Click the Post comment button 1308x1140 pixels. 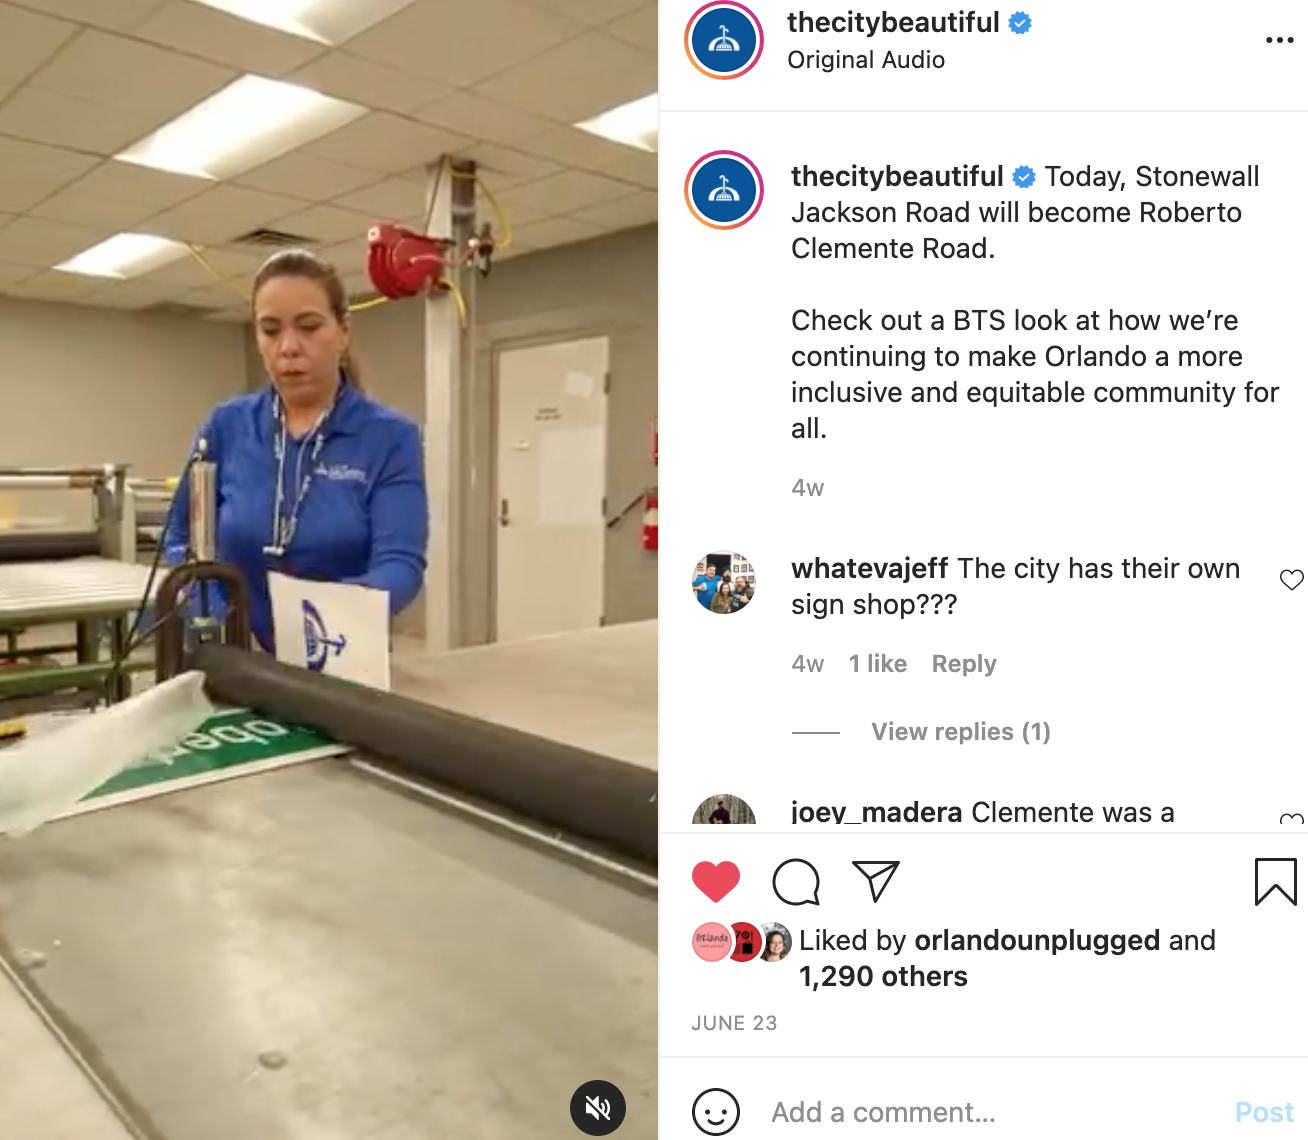(1264, 1112)
